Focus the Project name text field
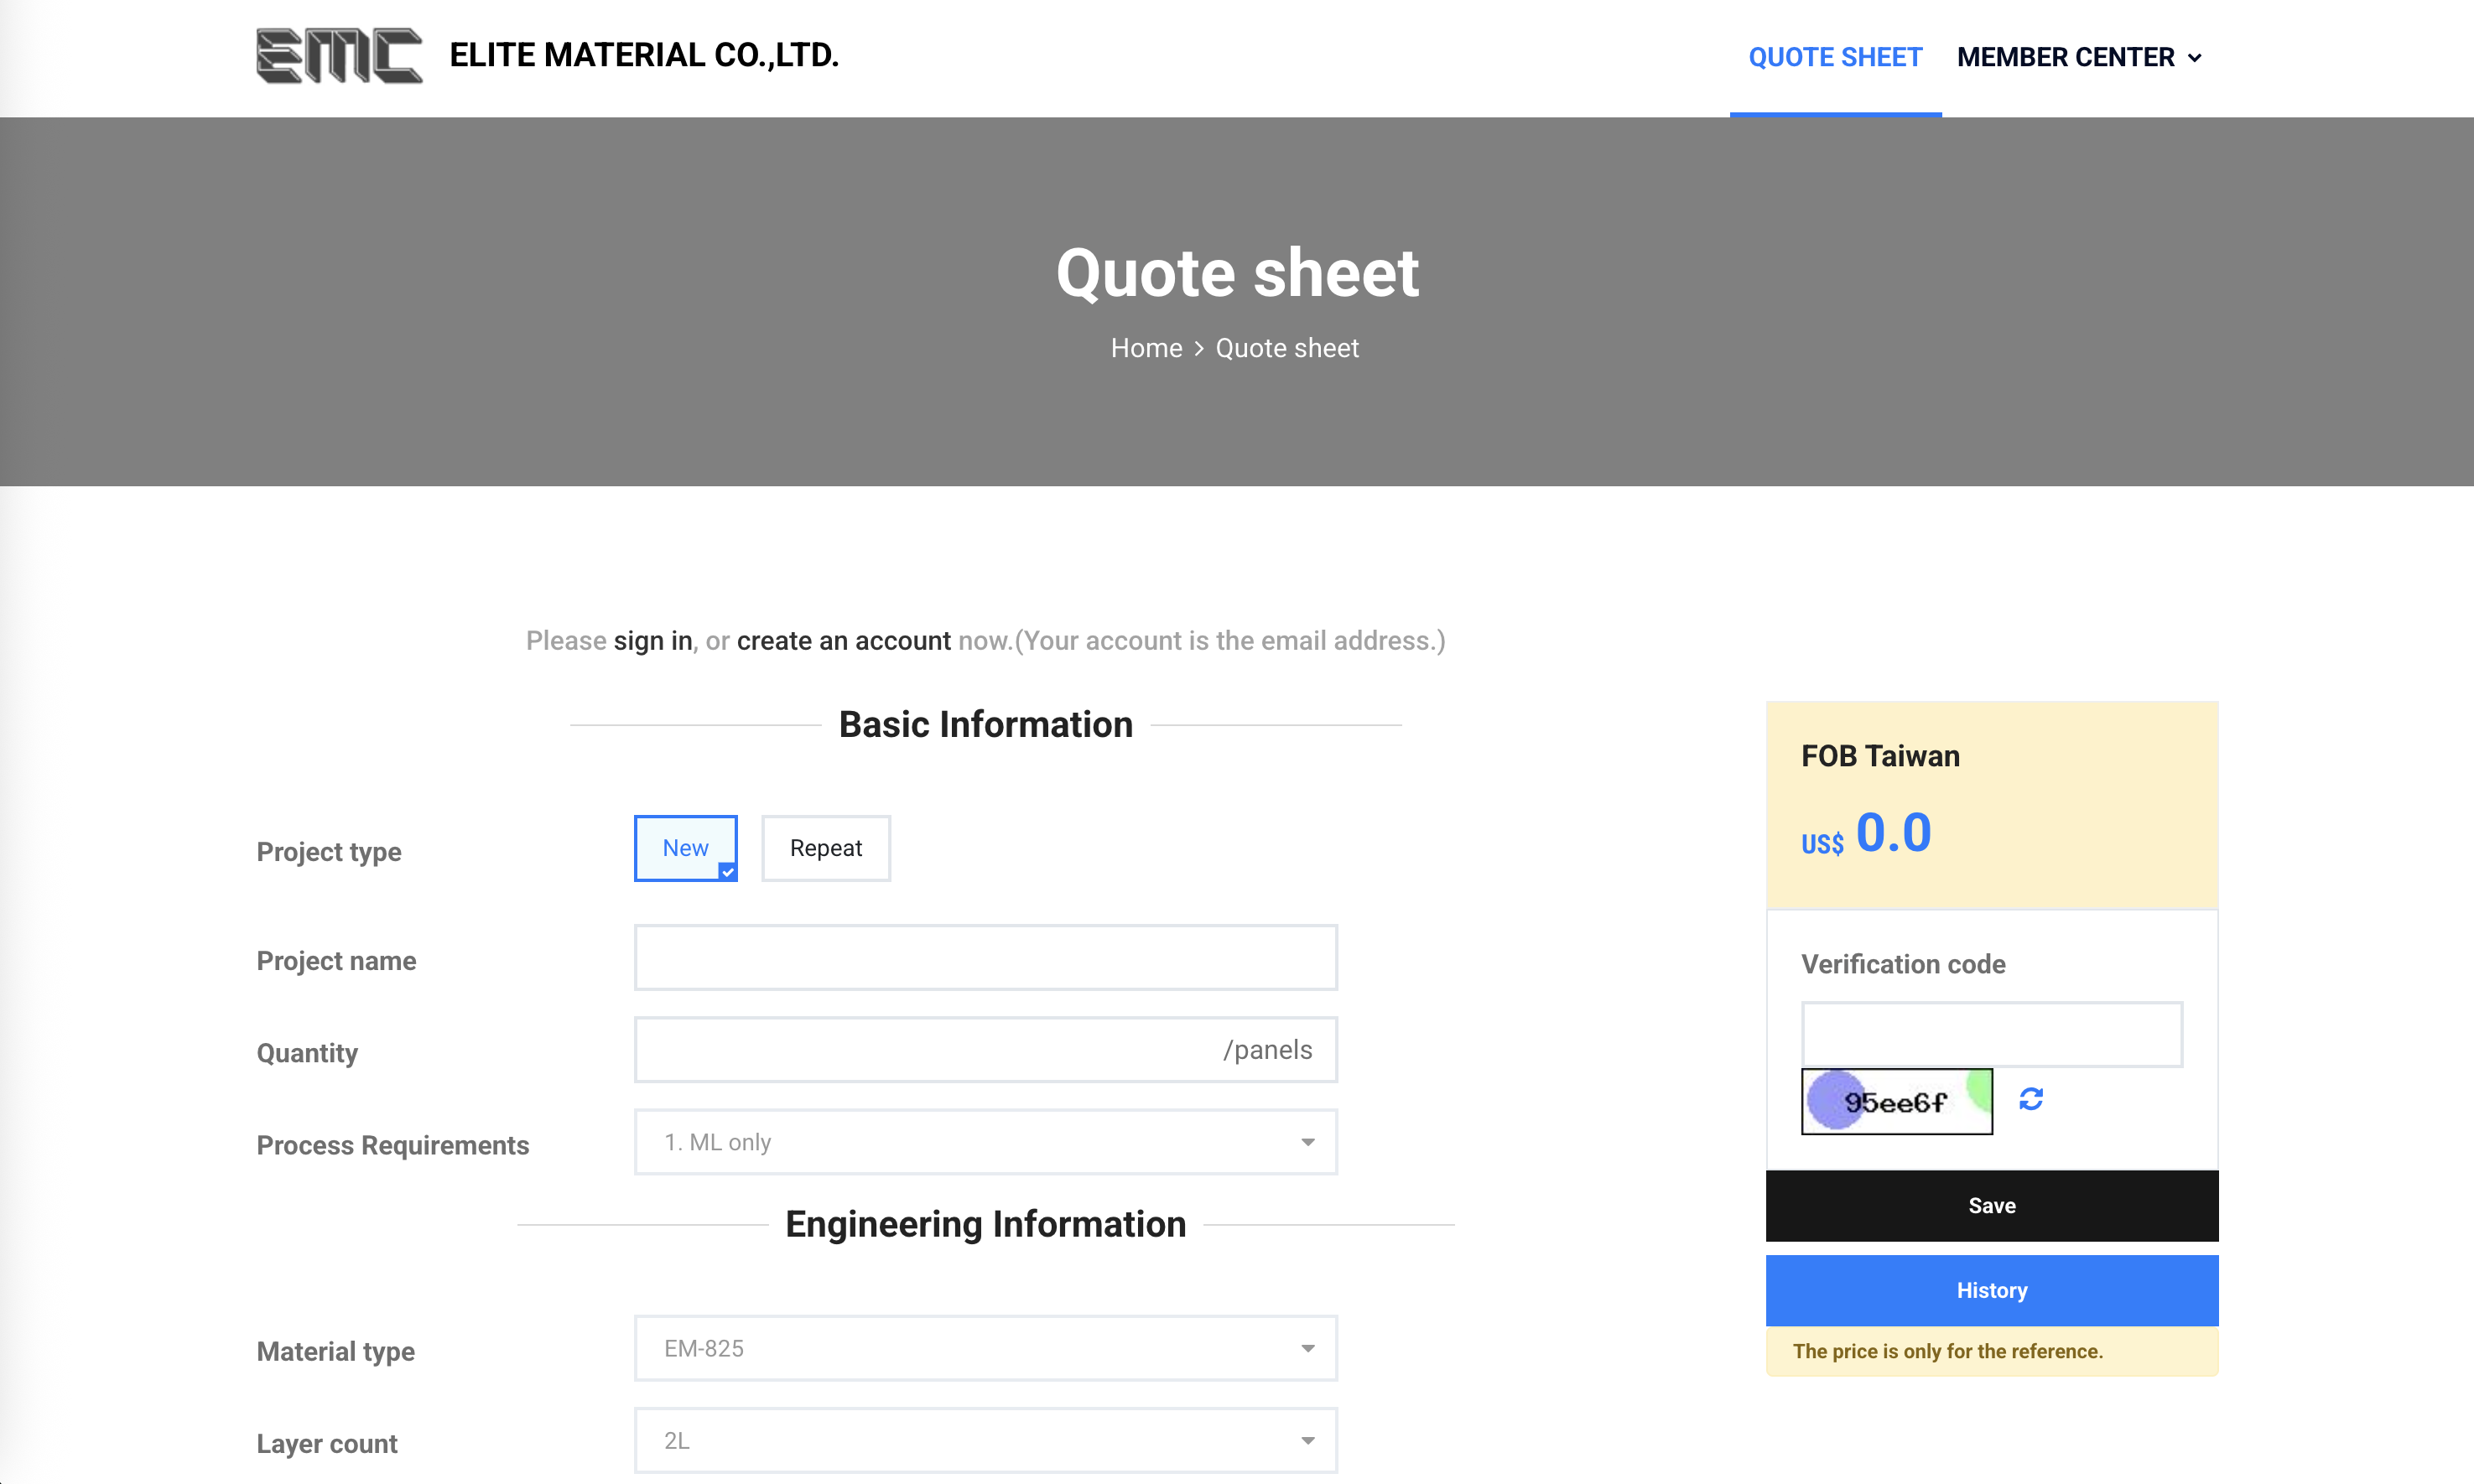Screen dimensions: 2474x1484 click(x=985, y=957)
